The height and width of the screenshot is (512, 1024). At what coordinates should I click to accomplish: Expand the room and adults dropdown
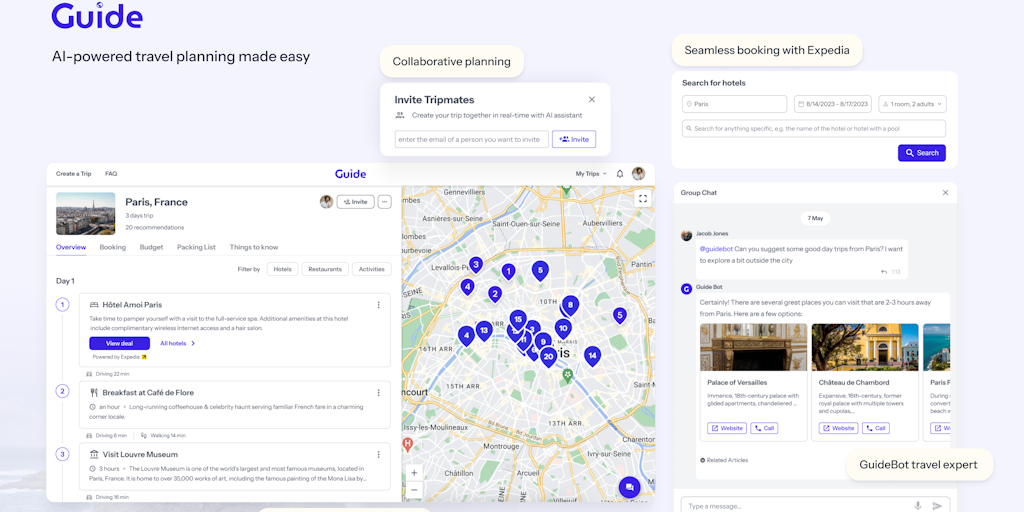pyautogui.click(x=912, y=104)
